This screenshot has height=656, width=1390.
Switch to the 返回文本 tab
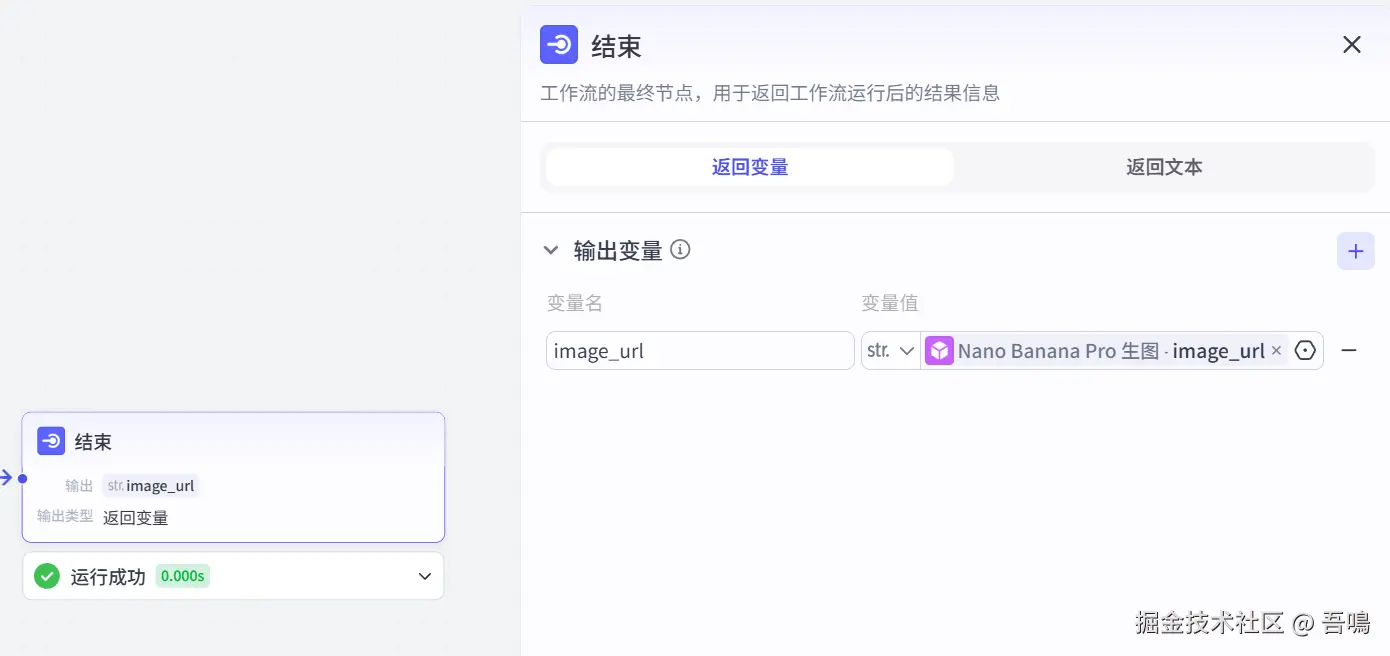(1163, 167)
